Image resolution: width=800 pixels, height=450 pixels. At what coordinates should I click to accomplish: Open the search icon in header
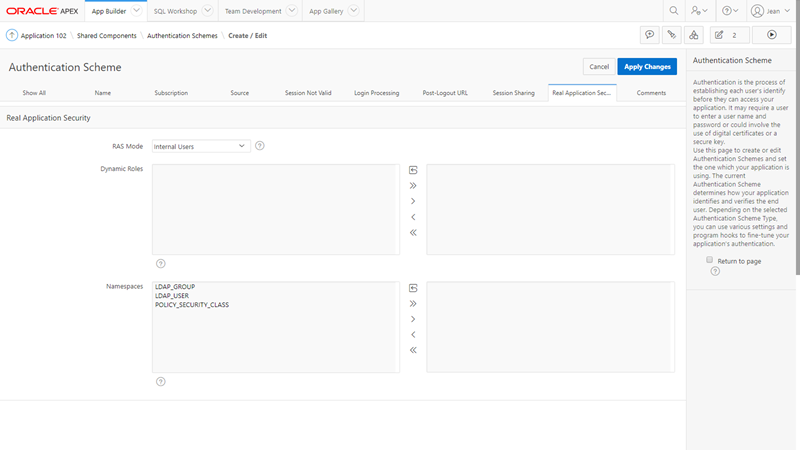(x=673, y=11)
